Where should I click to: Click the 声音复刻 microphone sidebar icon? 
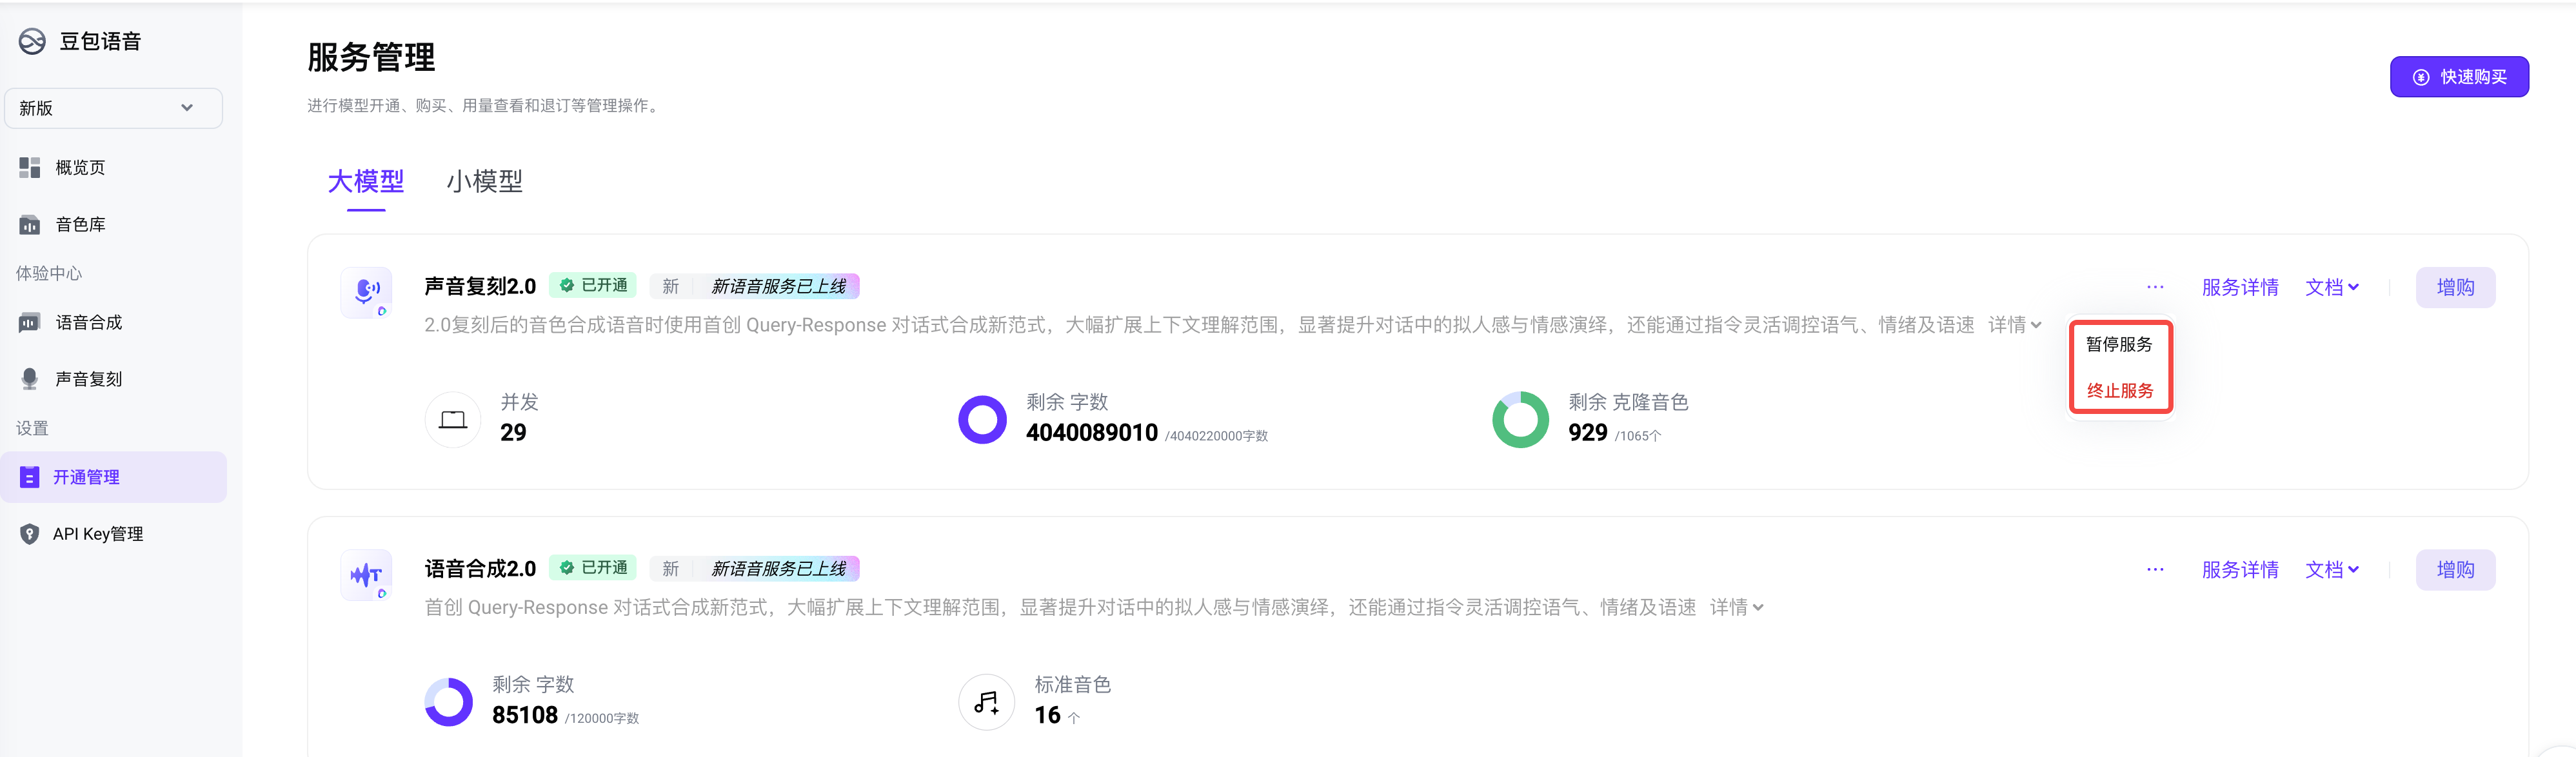pyautogui.click(x=30, y=379)
